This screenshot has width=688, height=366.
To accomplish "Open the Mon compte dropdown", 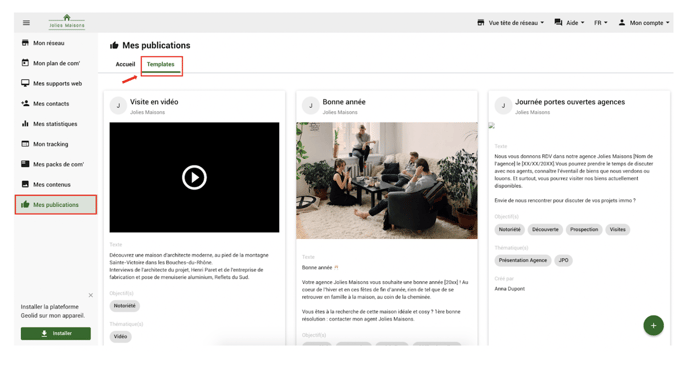I will click(644, 22).
